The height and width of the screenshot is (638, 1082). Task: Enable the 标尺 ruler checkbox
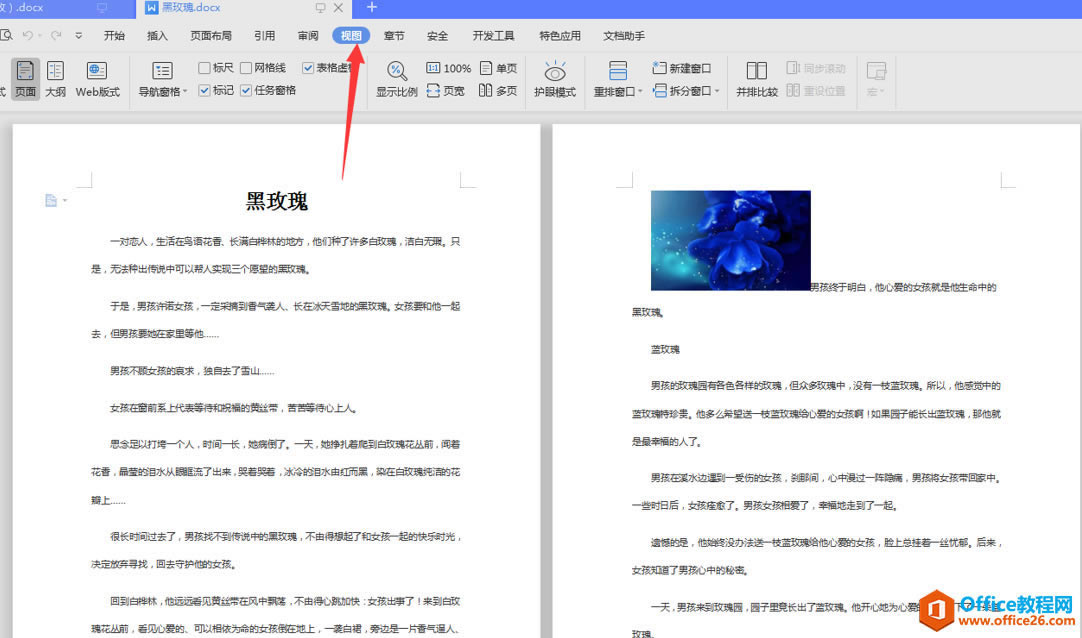tap(204, 68)
